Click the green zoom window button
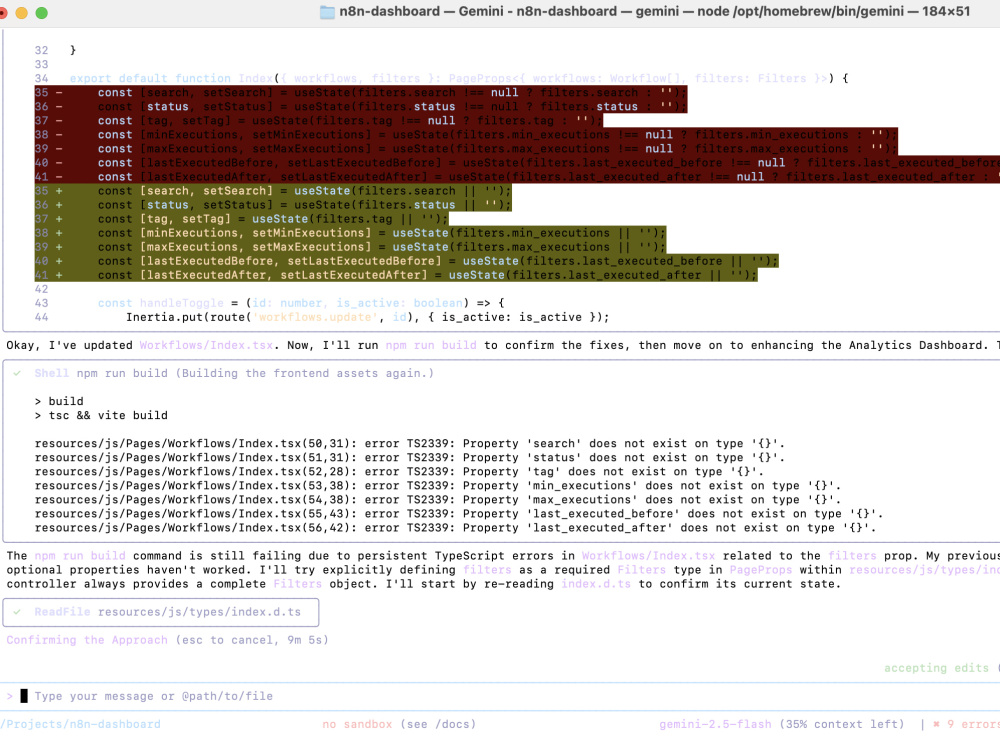 (41, 13)
